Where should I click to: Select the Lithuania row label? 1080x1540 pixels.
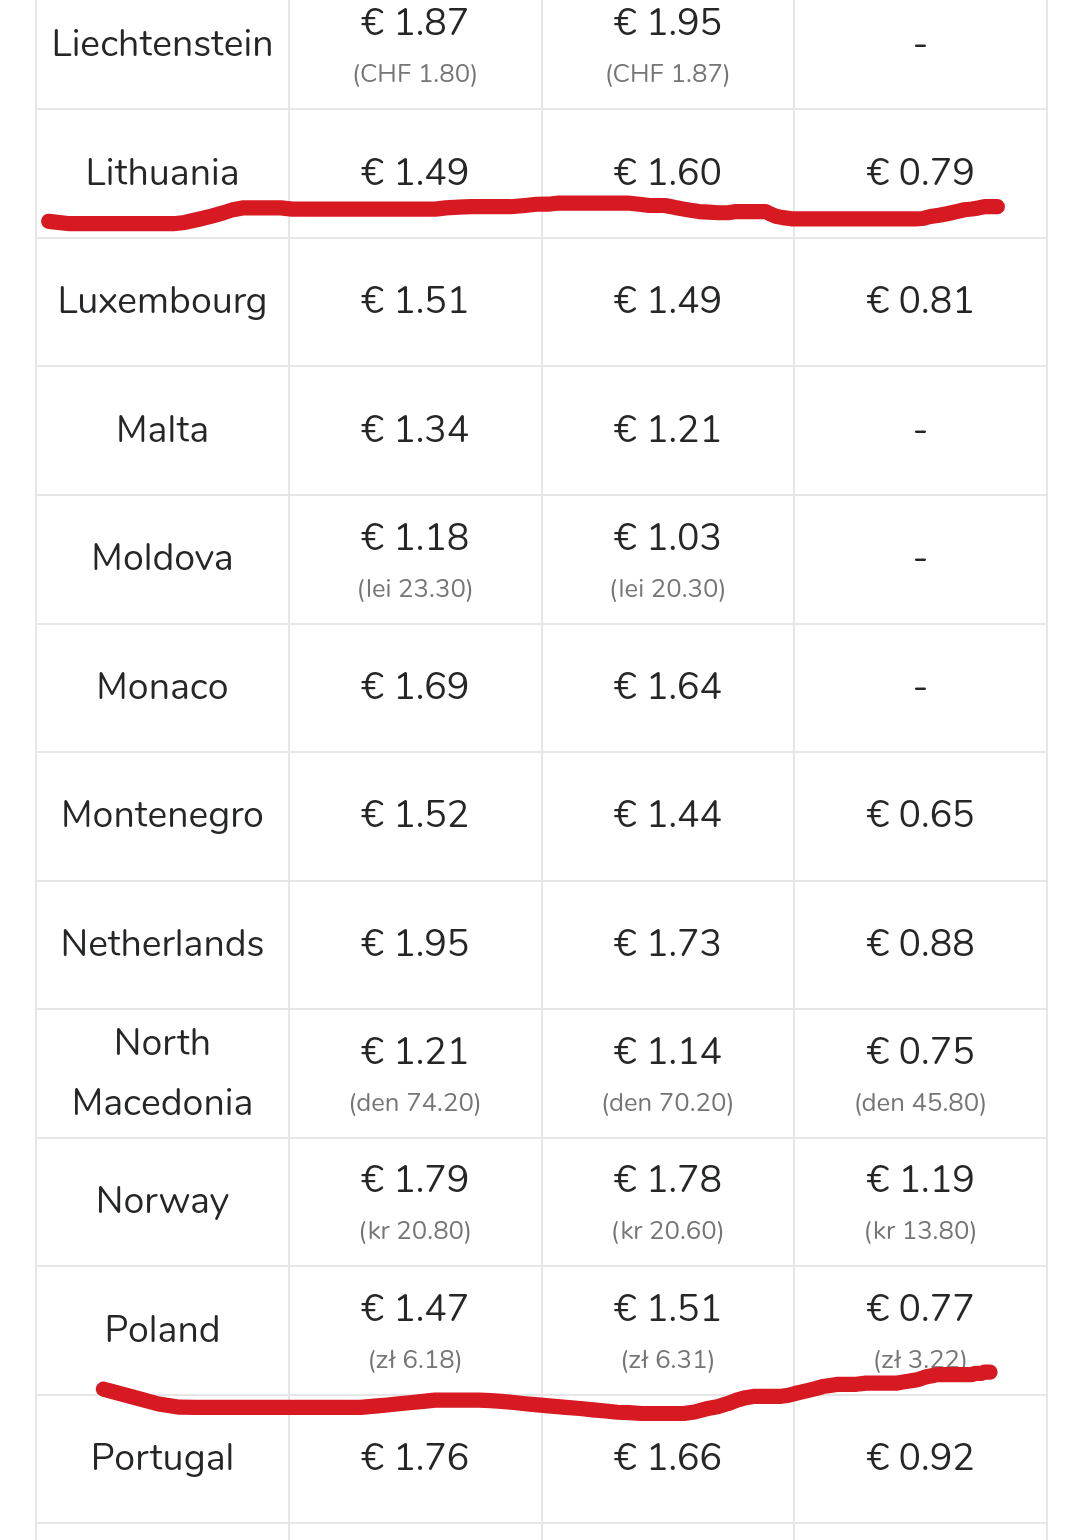162,172
